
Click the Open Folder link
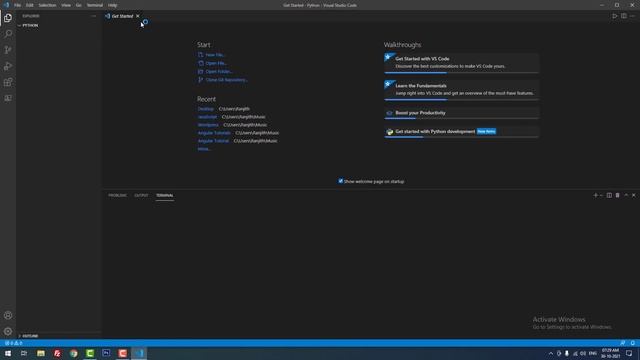[x=219, y=71]
